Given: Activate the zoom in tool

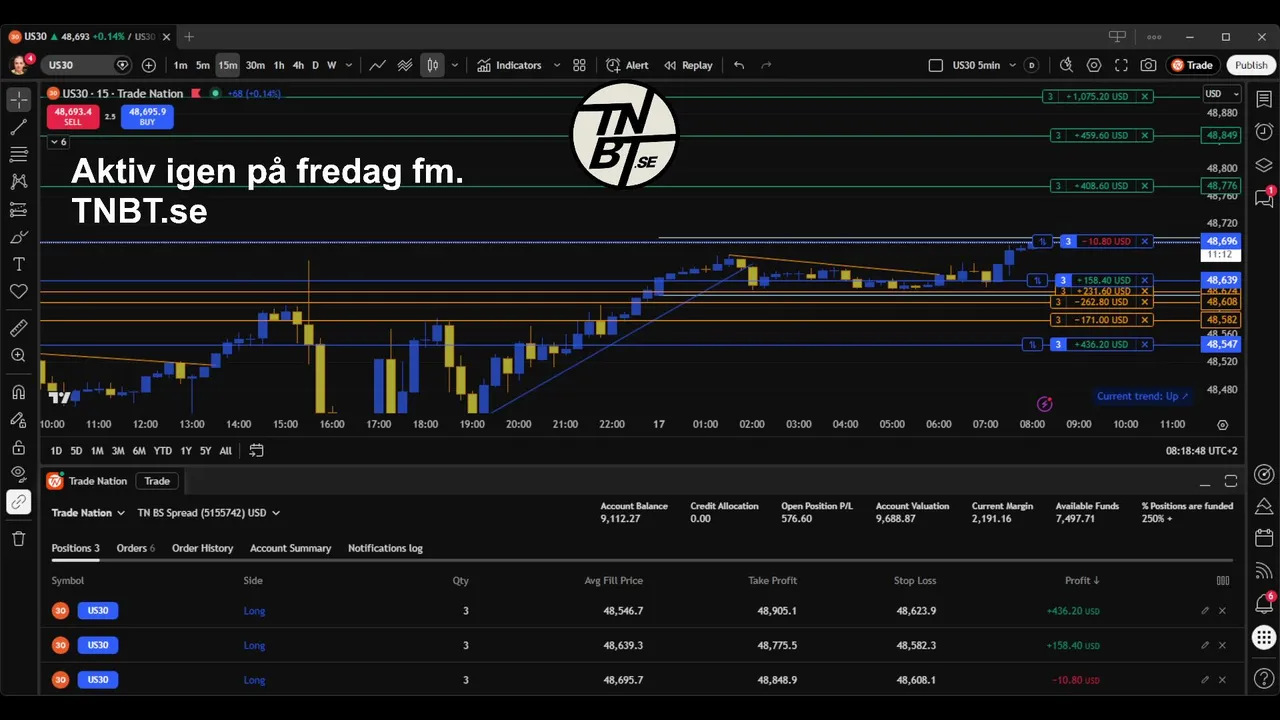Looking at the screenshot, I should click(18, 355).
